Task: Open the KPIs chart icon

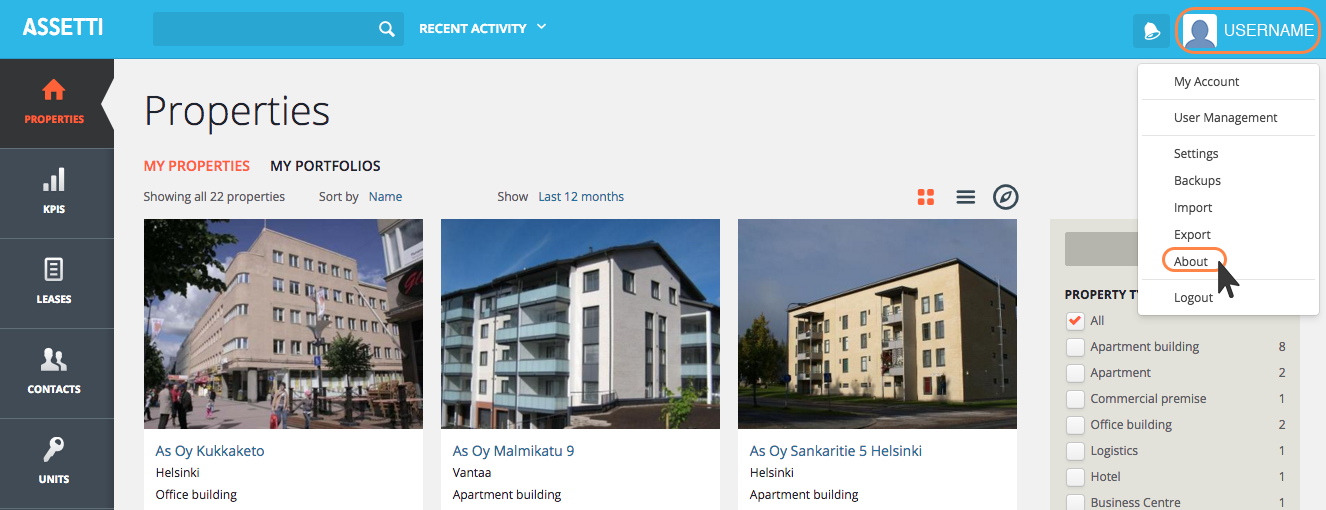Action: click(x=54, y=180)
